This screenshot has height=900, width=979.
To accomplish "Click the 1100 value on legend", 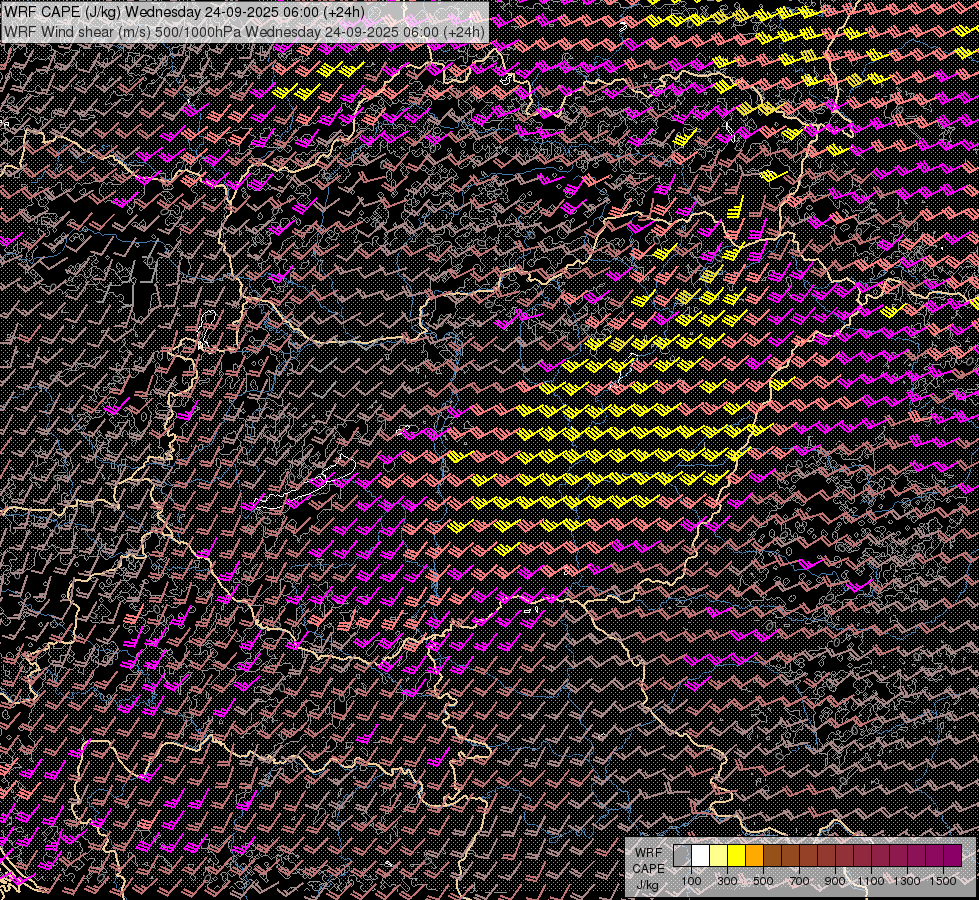I will click(x=871, y=880).
